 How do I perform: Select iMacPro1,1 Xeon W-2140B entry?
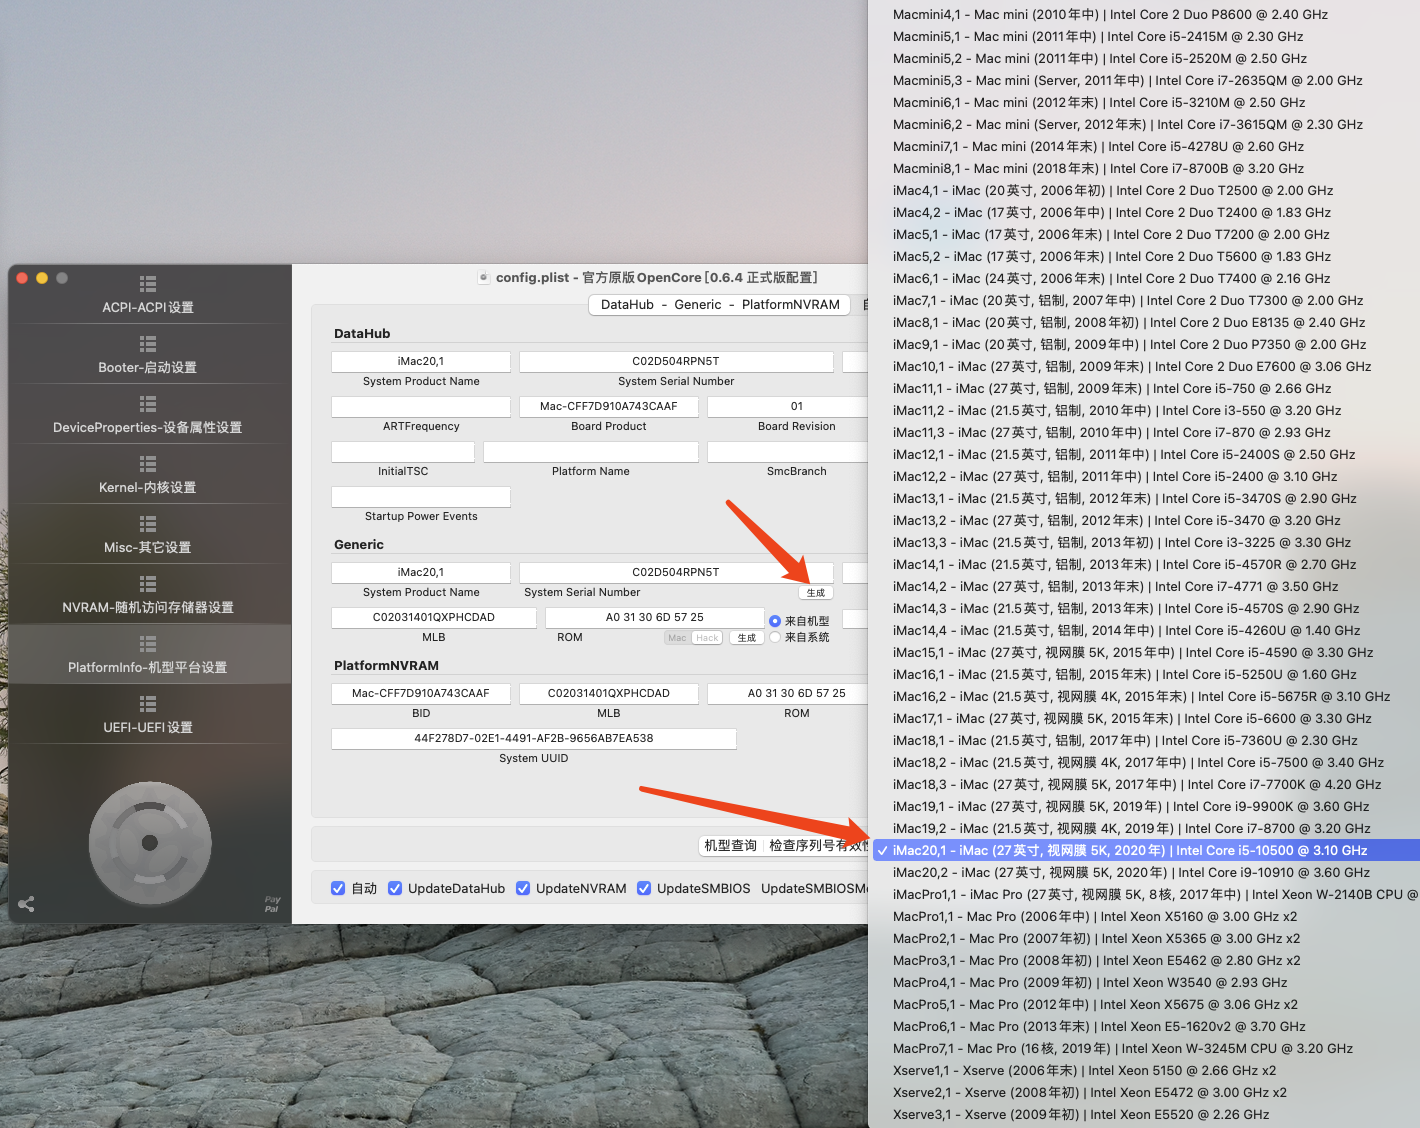click(x=1144, y=894)
